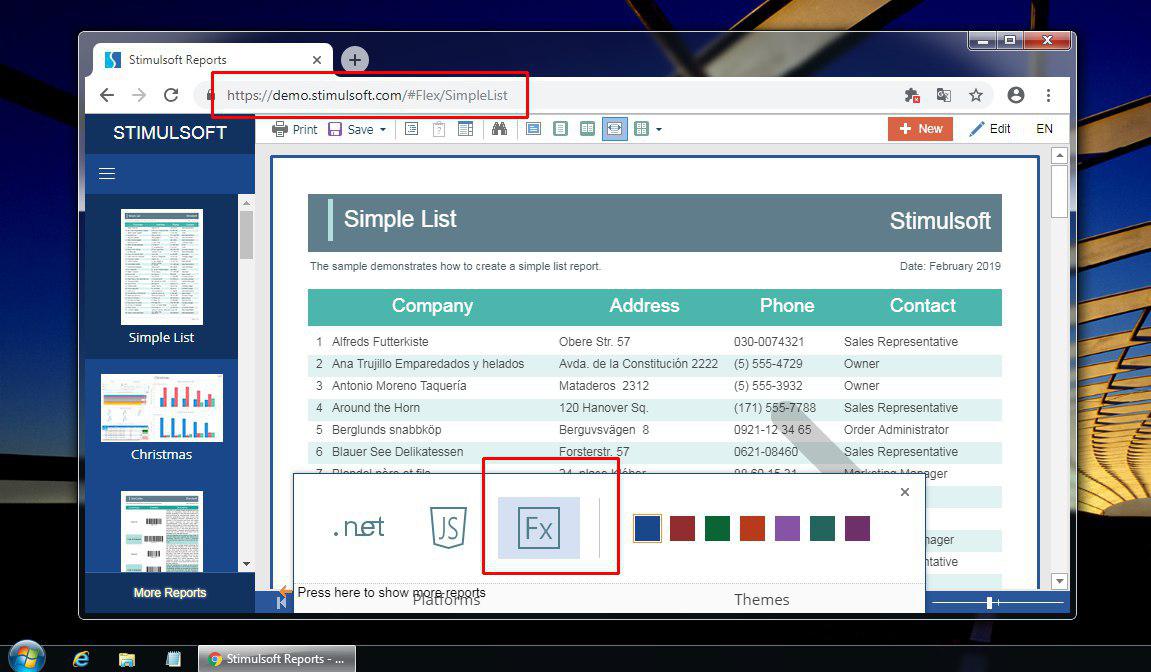Screen dimensions: 1151x672
Task: Click the Parameters page icon with question mark
Action: point(439,129)
